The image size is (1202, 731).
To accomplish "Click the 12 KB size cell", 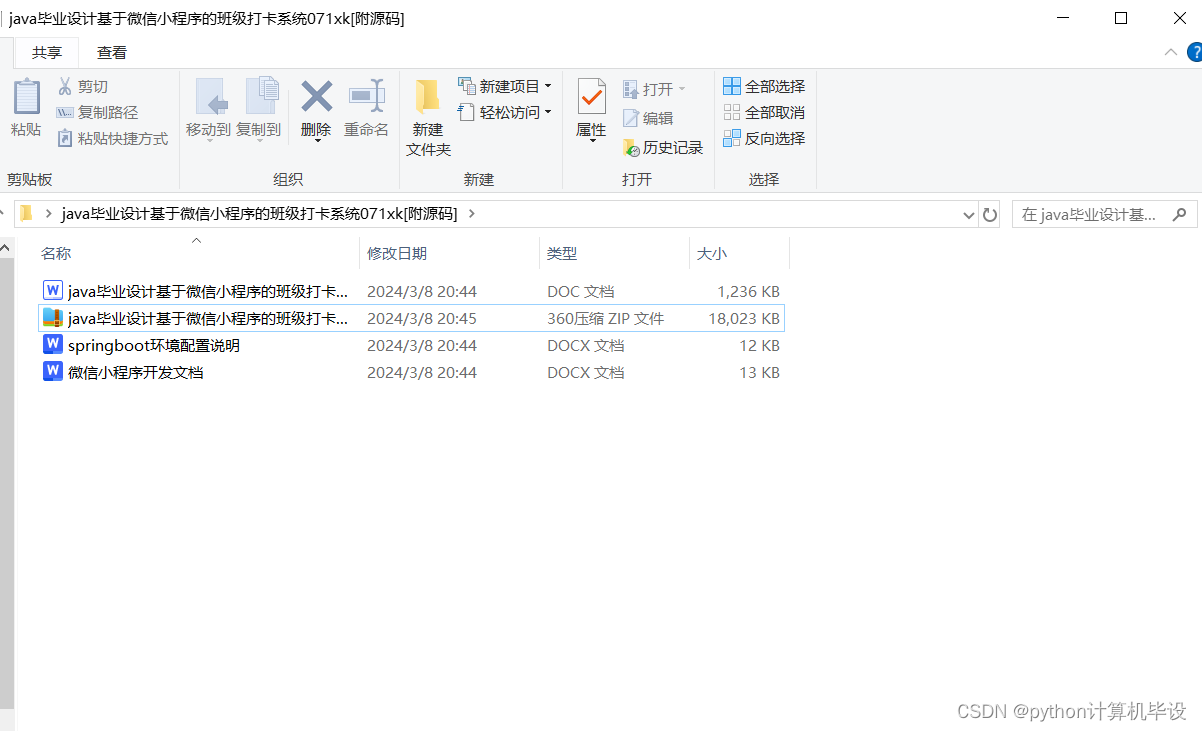I will click(x=760, y=345).
